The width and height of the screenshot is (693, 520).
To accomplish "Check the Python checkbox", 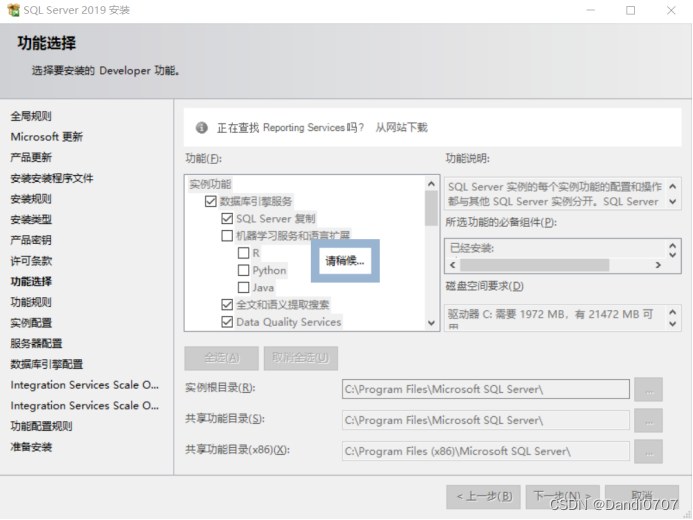I will coord(243,270).
